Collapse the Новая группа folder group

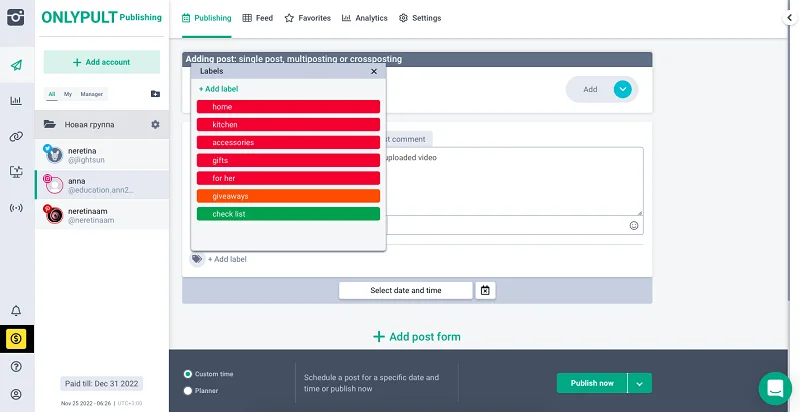(49, 125)
